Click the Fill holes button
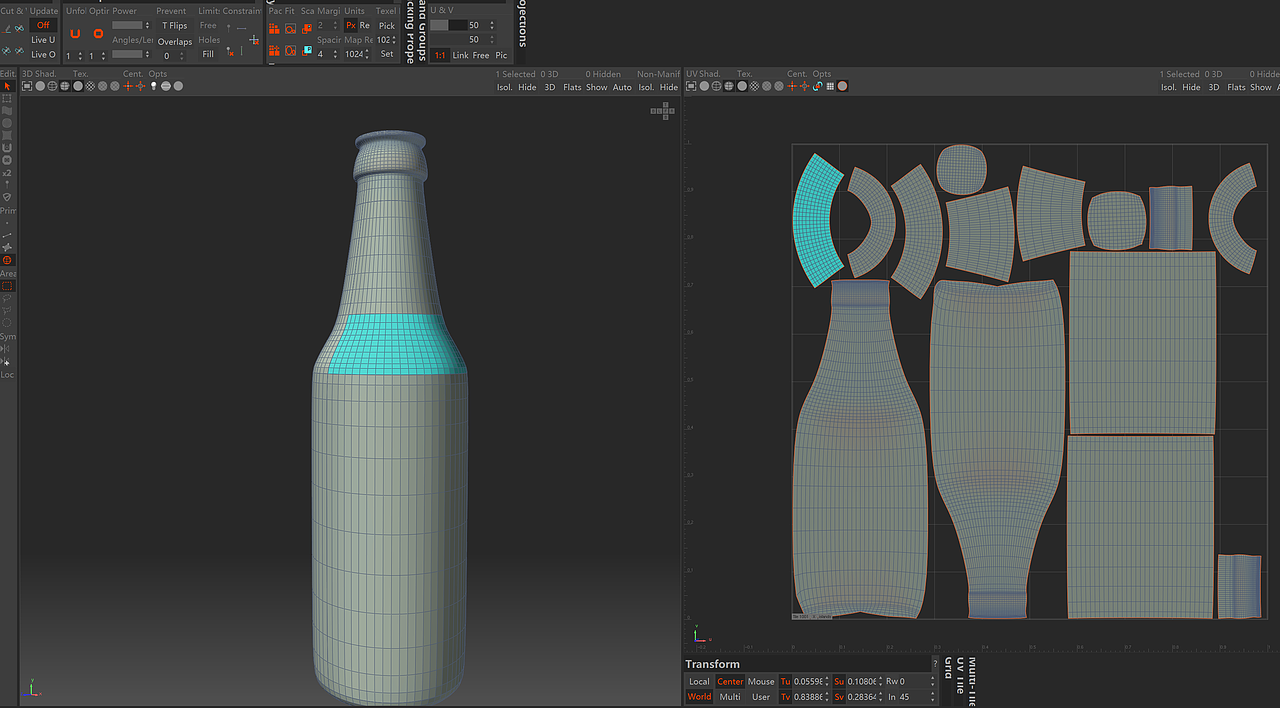 pos(208,54)
